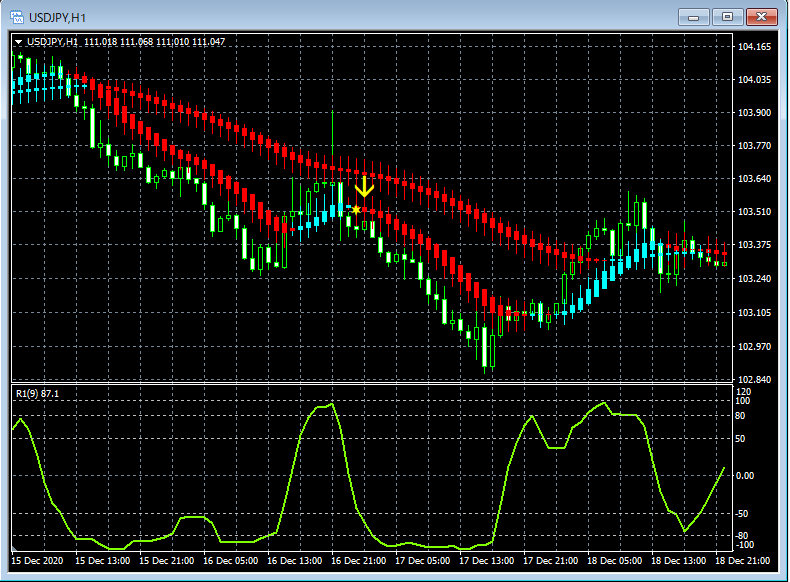Click the 104.165 price scale label
The height and width of the screenshot is (582, 790).
click(x=754, y=47)
